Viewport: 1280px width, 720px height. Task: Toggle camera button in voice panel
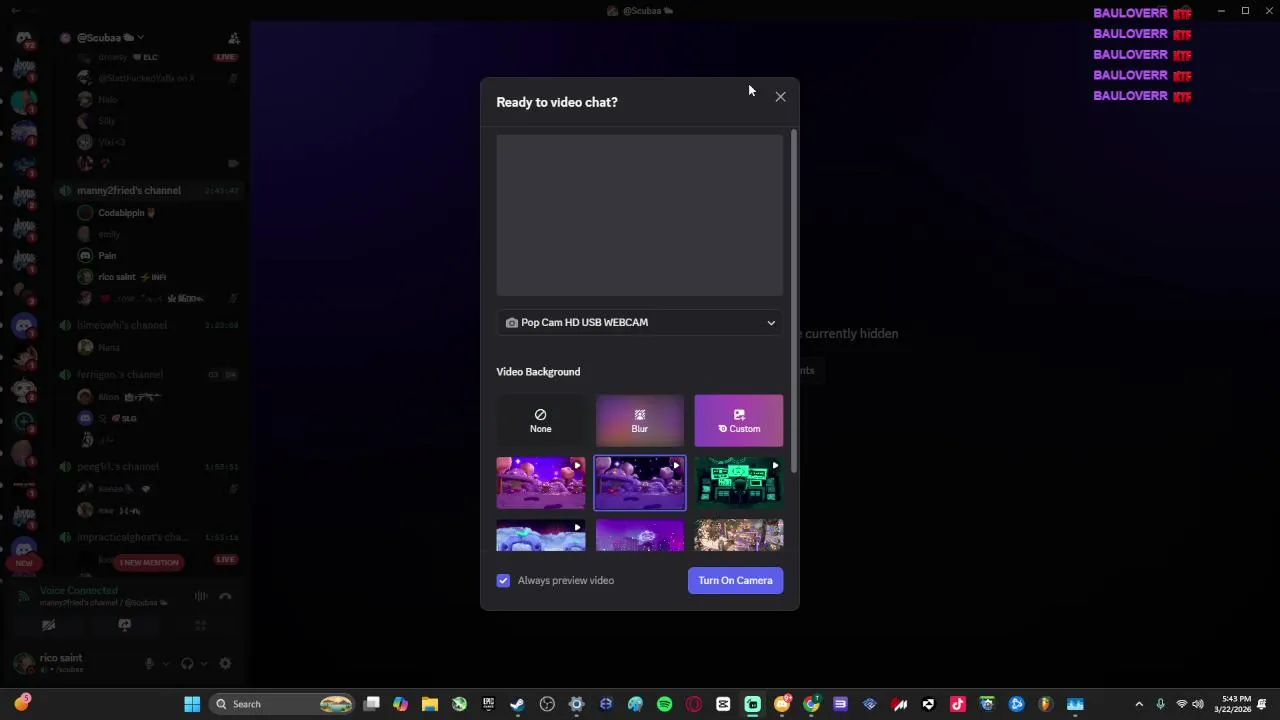pyautogui.click(x=48, y=625)
